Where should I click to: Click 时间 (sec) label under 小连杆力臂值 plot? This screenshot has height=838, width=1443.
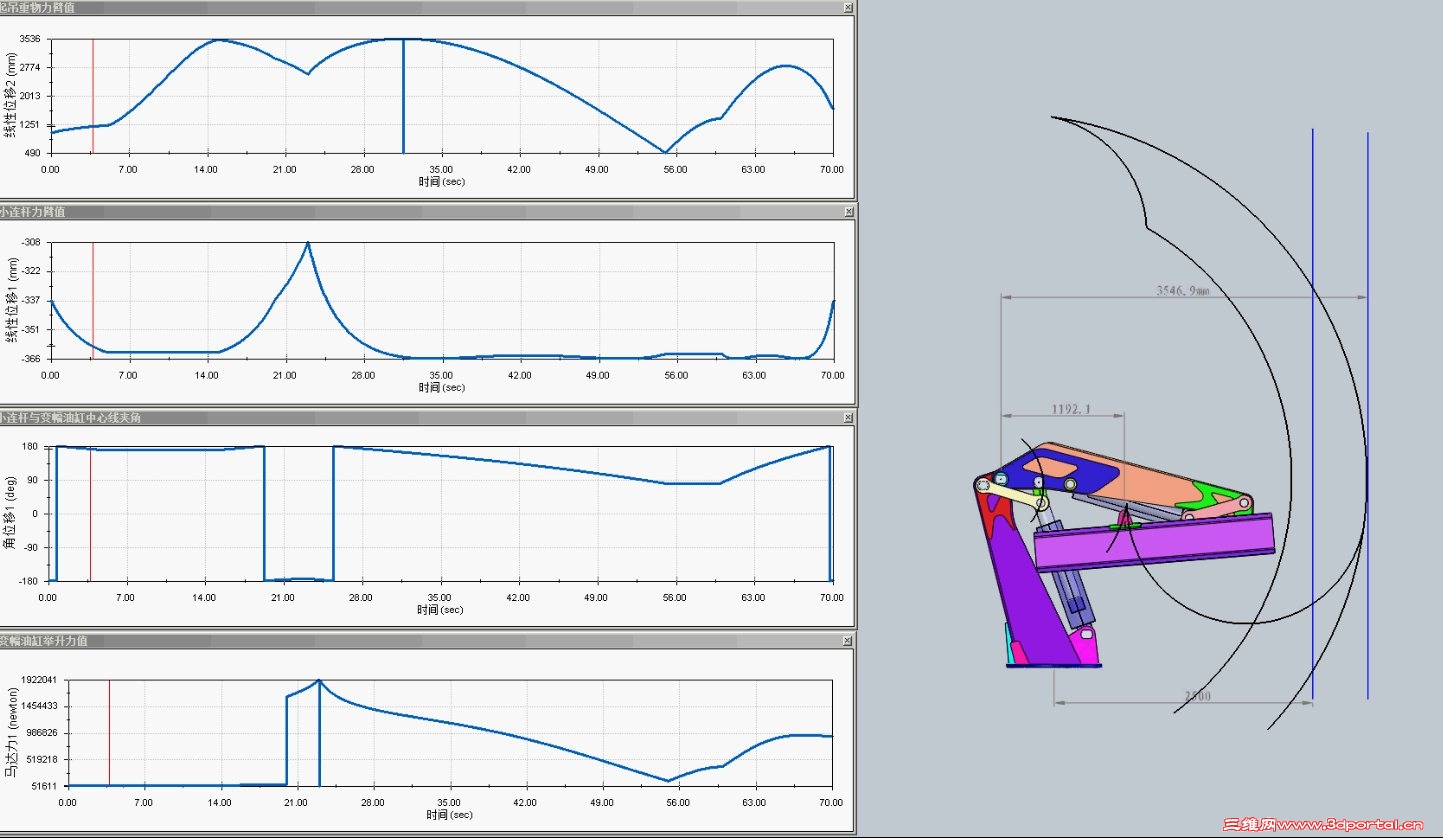pos(442,387)
